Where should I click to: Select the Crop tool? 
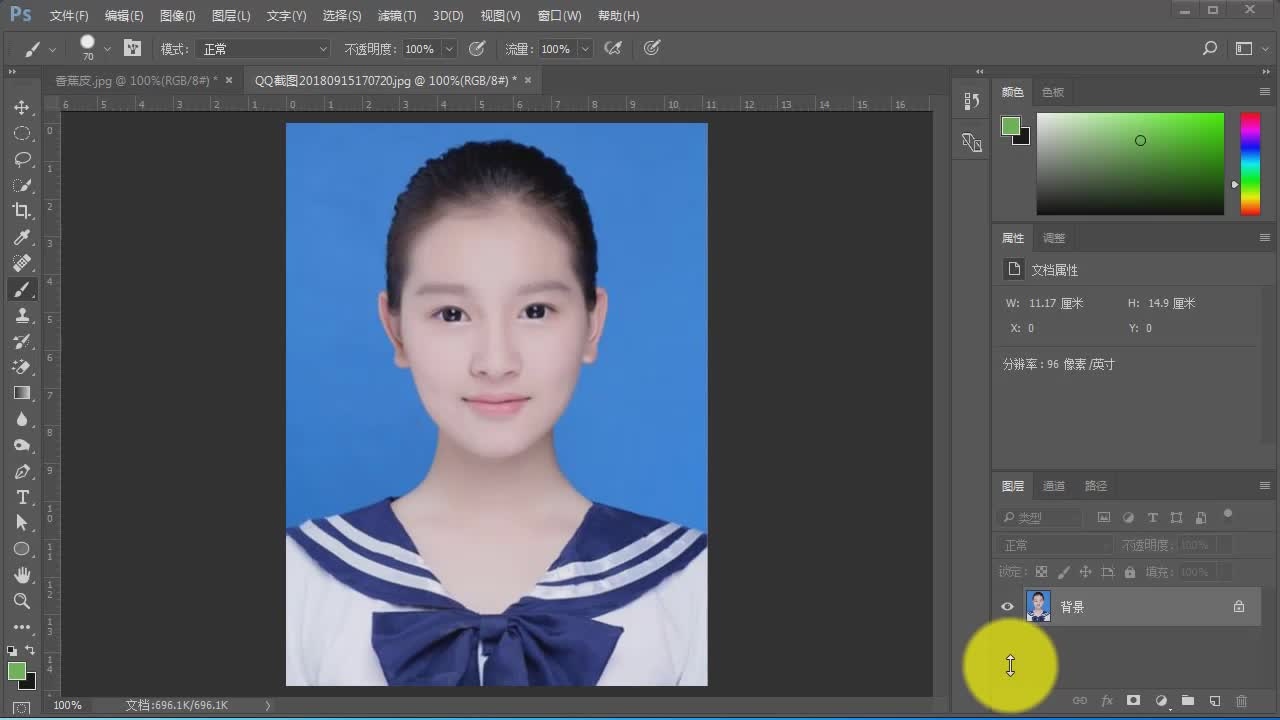point(22,211)
